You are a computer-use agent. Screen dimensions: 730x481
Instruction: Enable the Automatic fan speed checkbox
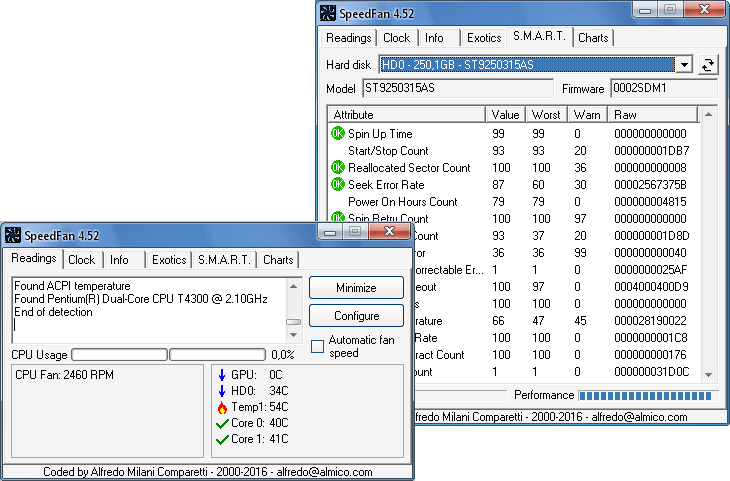pyautogui.click(x=318, y=346)
